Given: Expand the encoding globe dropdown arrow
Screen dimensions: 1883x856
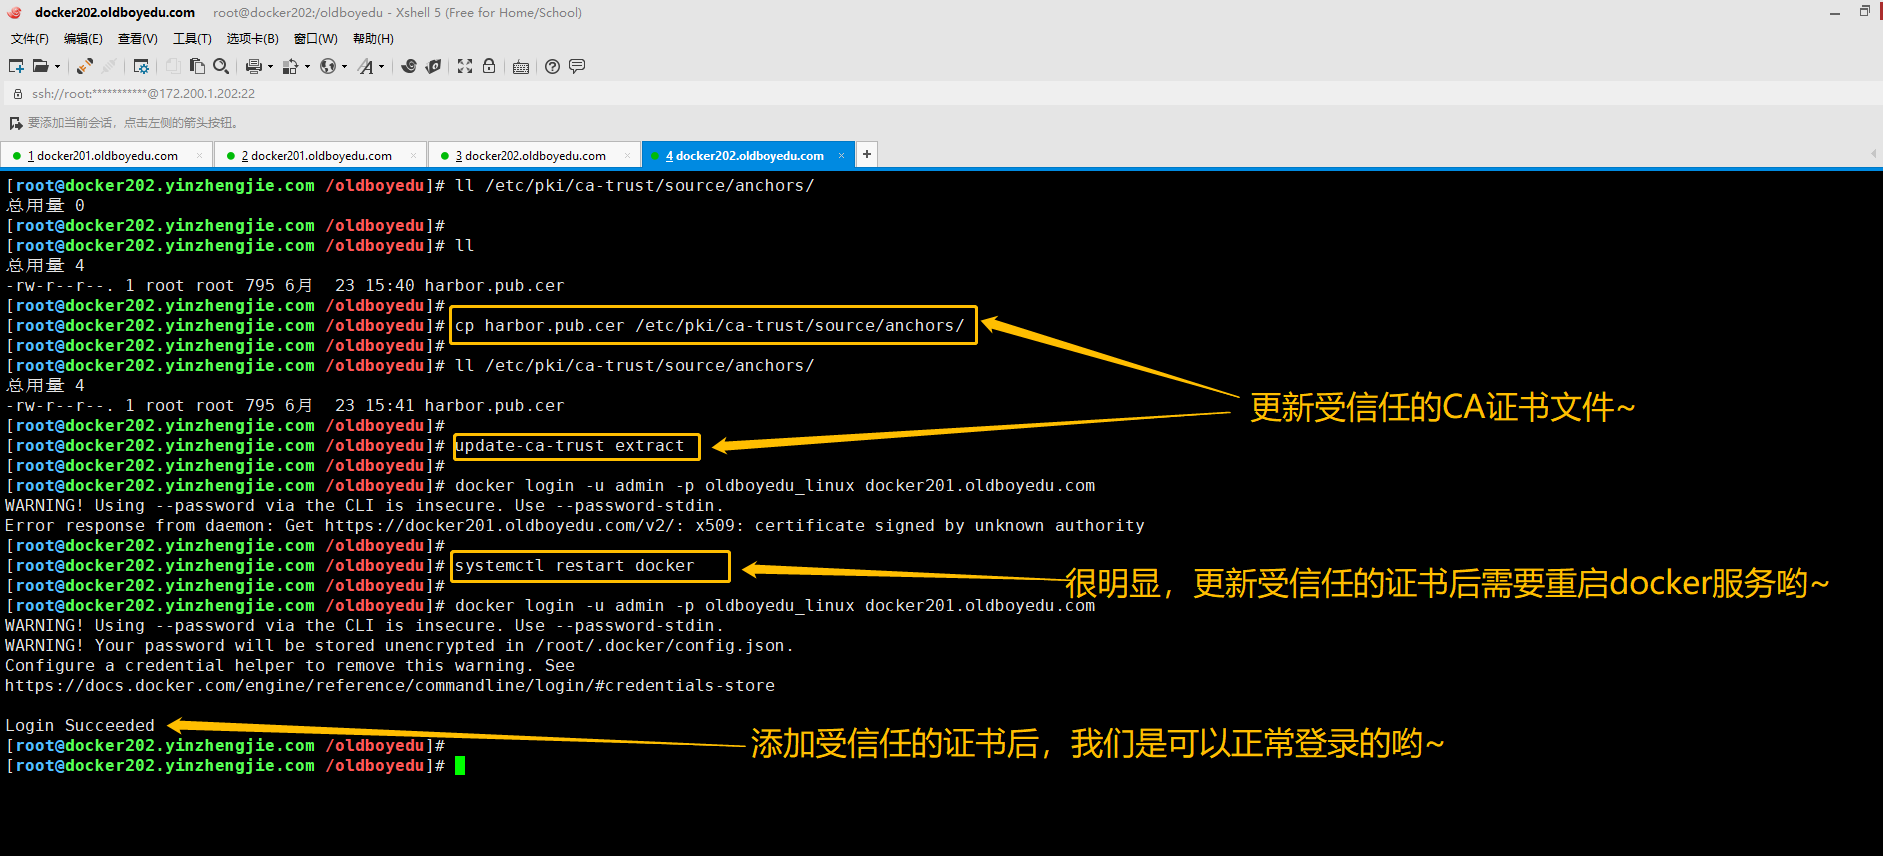Looking at the screenshot, I should [x=345, y=67].
